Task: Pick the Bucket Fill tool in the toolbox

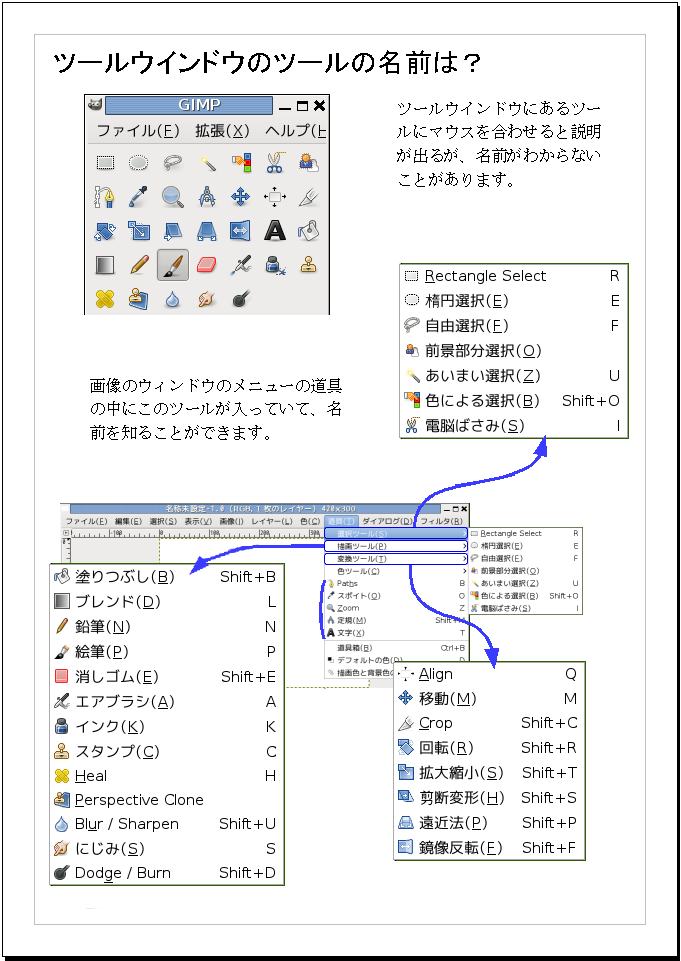Action: click(x=308, y=231)
